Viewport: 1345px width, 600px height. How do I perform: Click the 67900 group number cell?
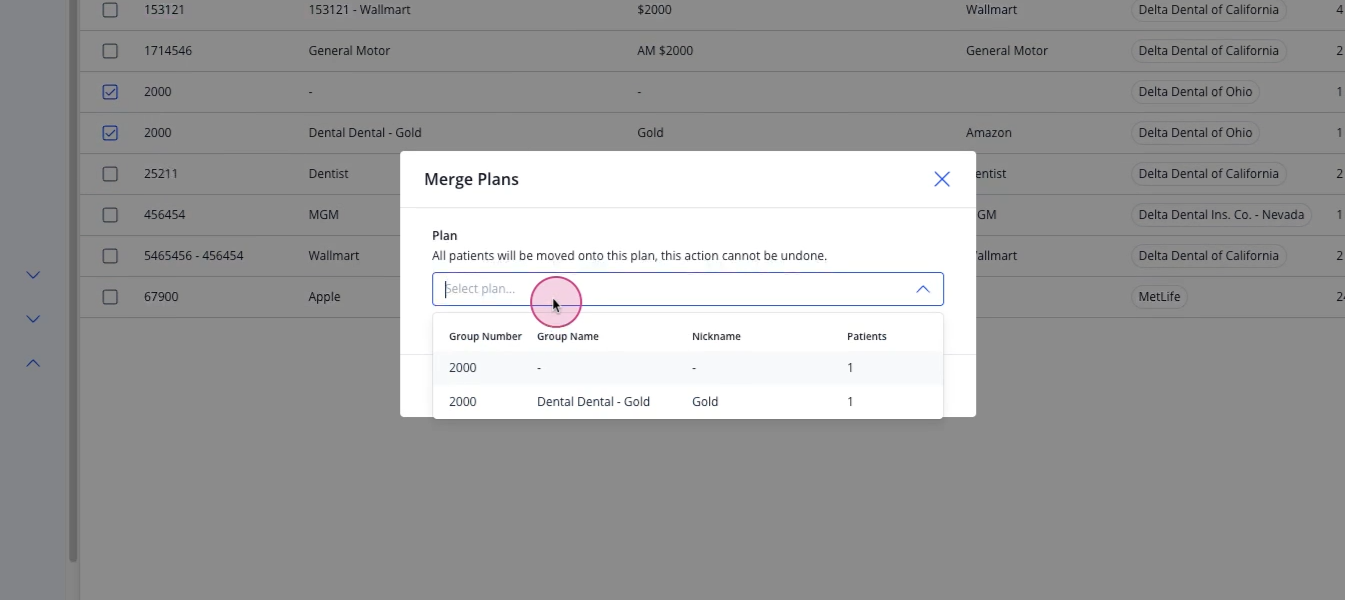tap(161, 297)
